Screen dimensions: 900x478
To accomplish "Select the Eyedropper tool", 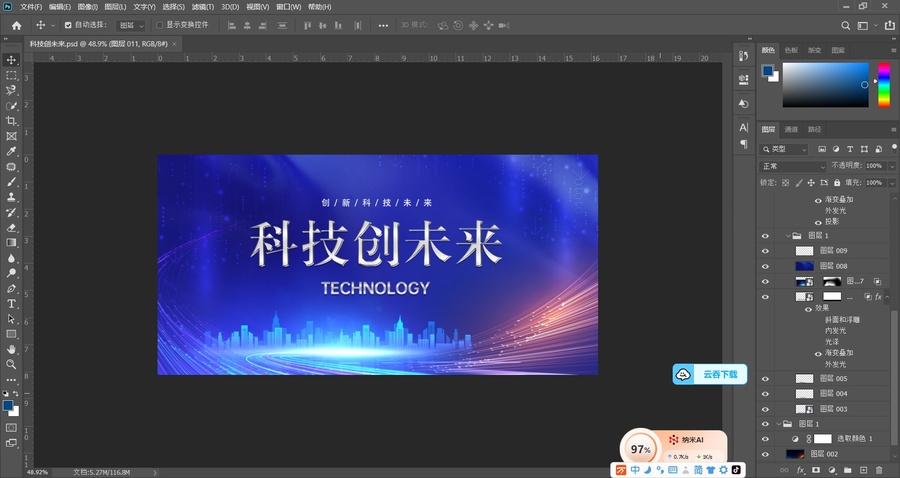I will tap(11, 151).
